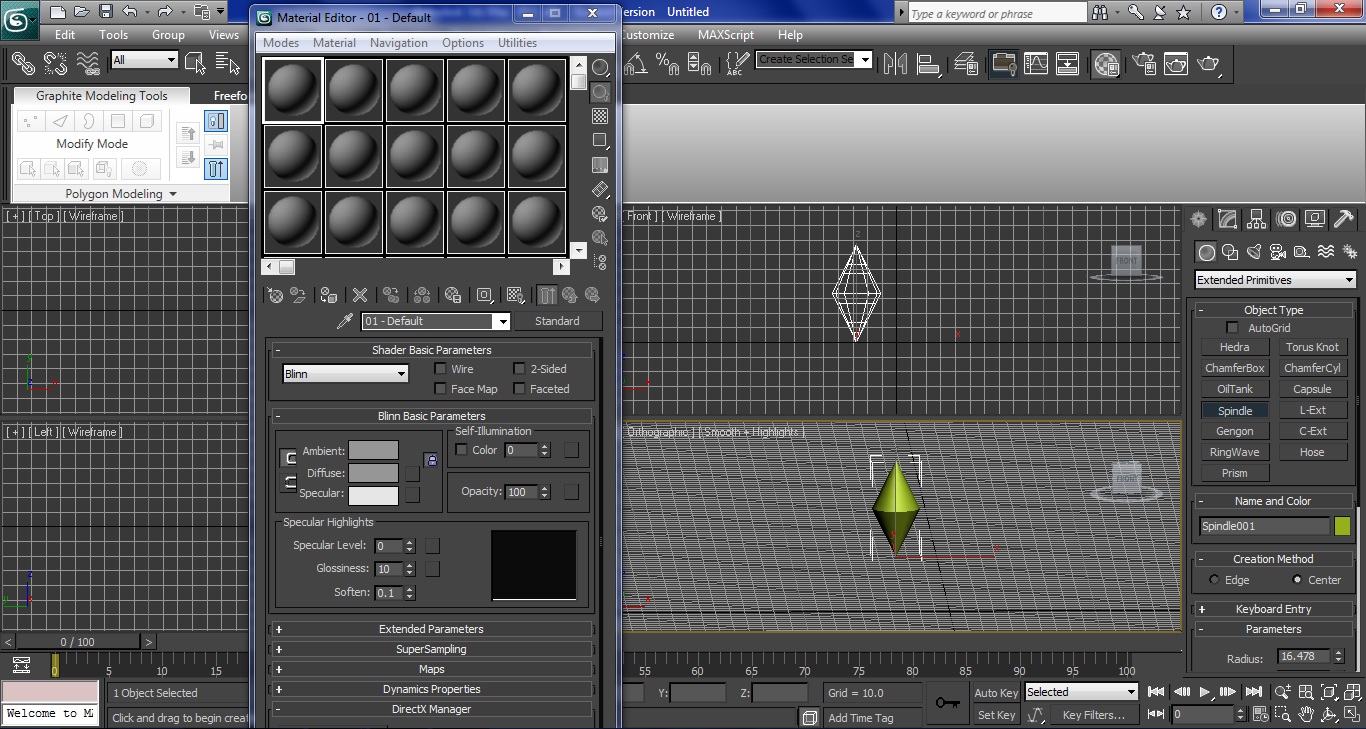Click Put to Library icon

click(453, 295)
